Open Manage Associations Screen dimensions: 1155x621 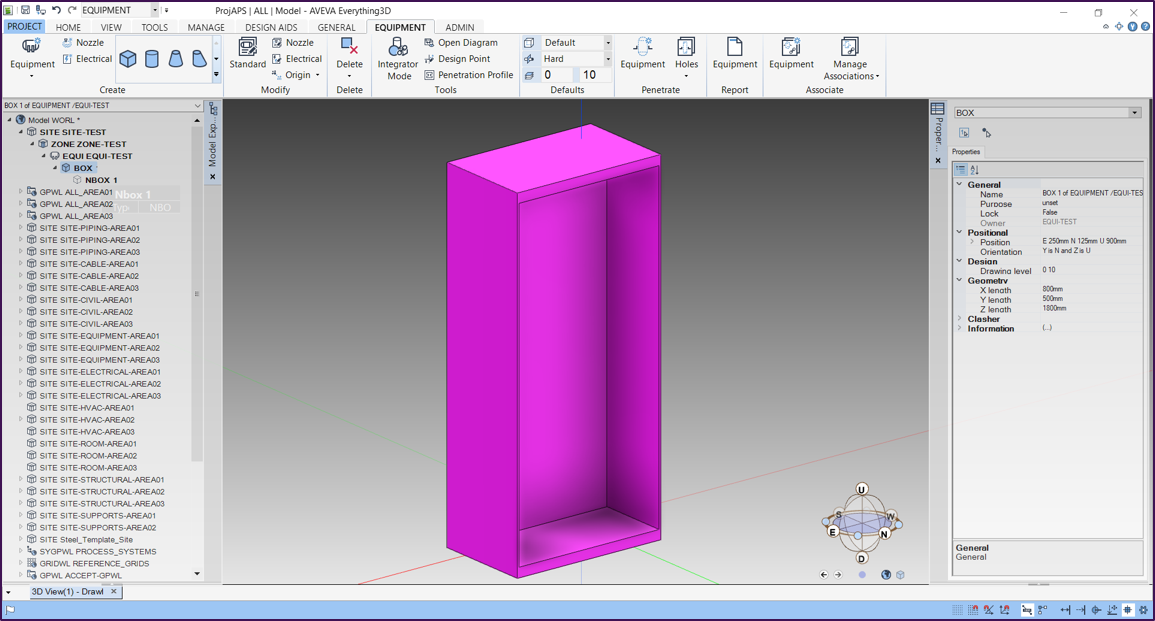850,59
